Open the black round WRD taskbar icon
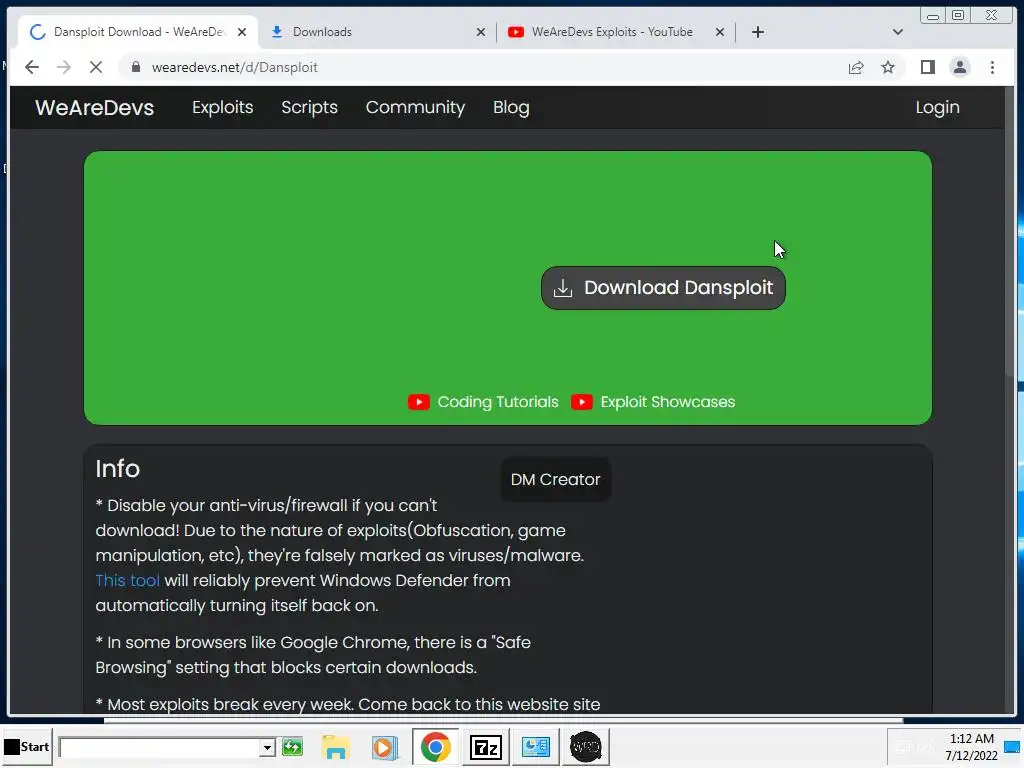 pyautogui.click(x=585, y=747)
